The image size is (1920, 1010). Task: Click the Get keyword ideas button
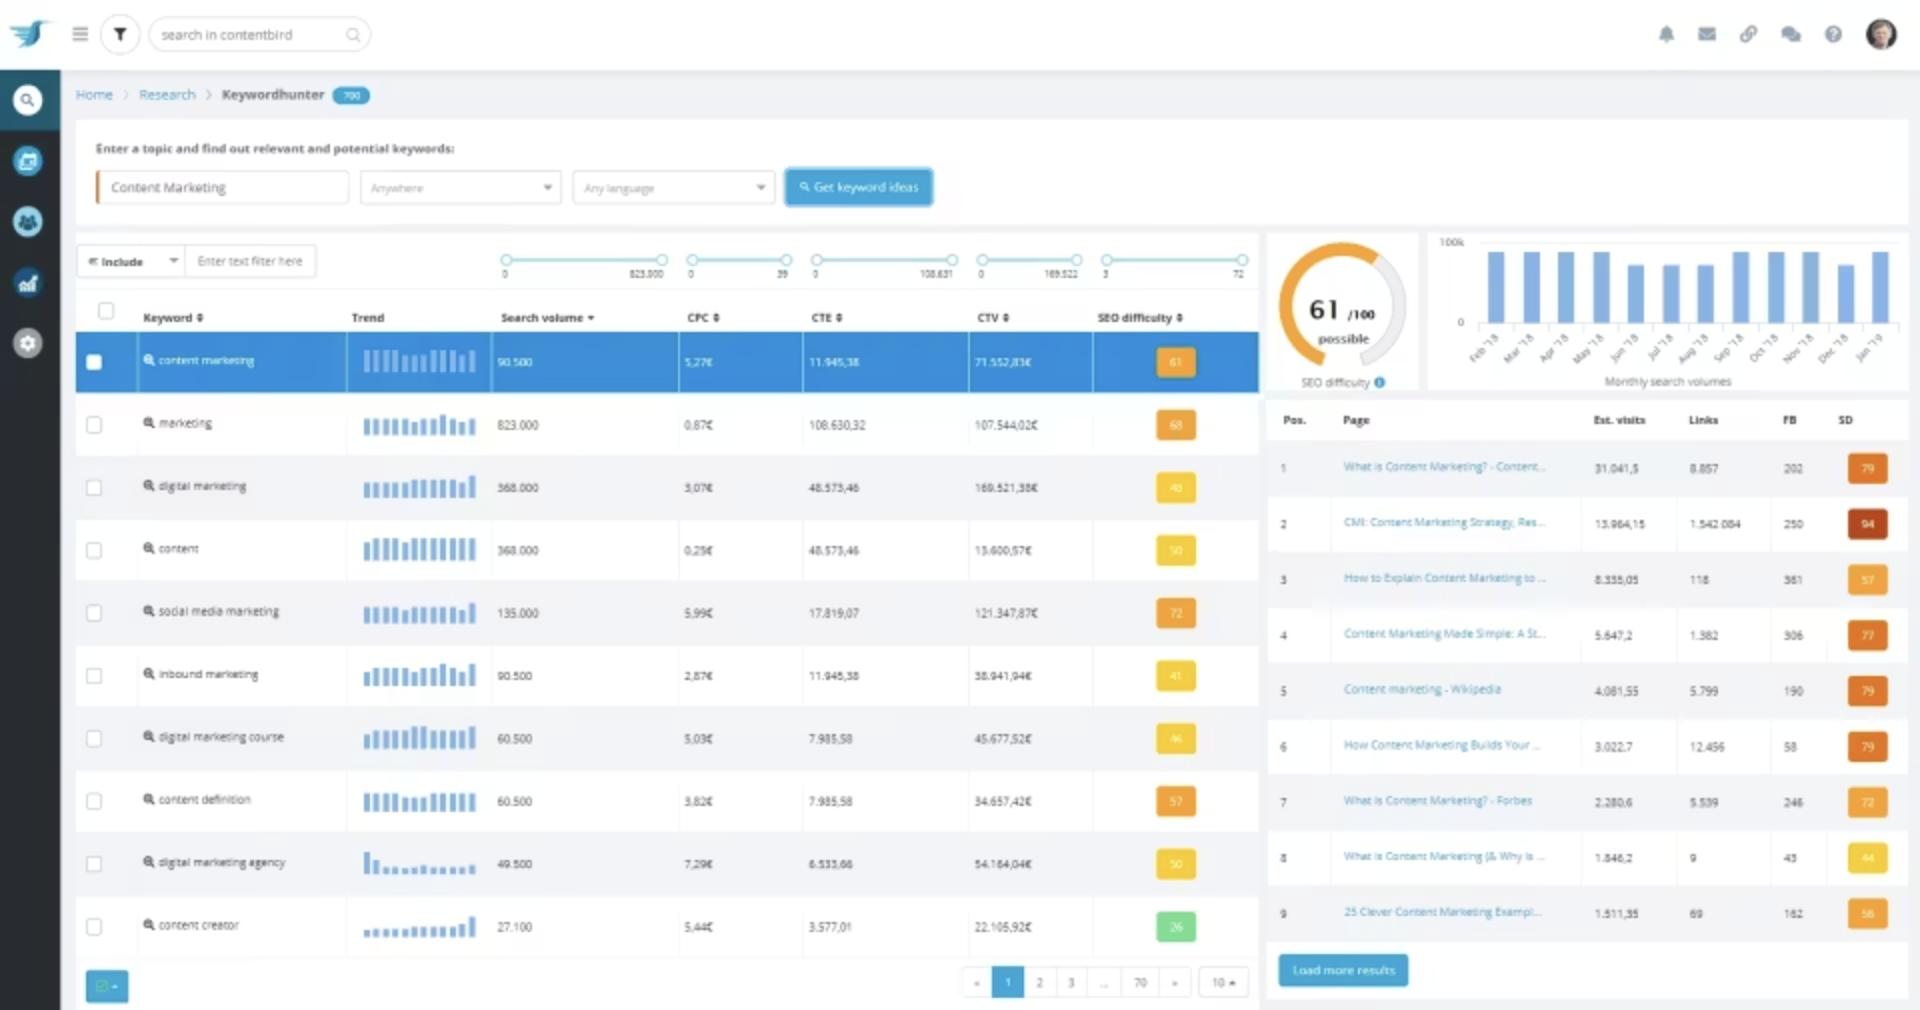pyautogui.click(x=858, y=187)
